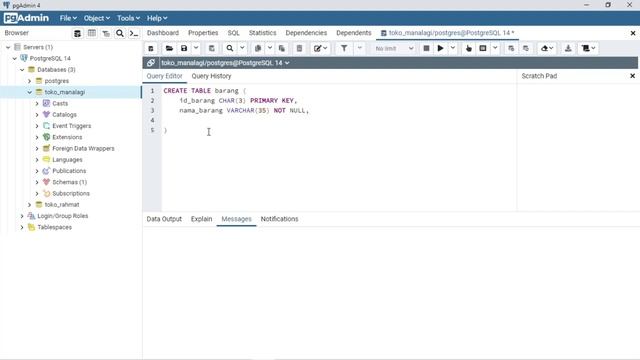Switch to the Data Output tab
The image size is (640, 360).
point(164,219)
